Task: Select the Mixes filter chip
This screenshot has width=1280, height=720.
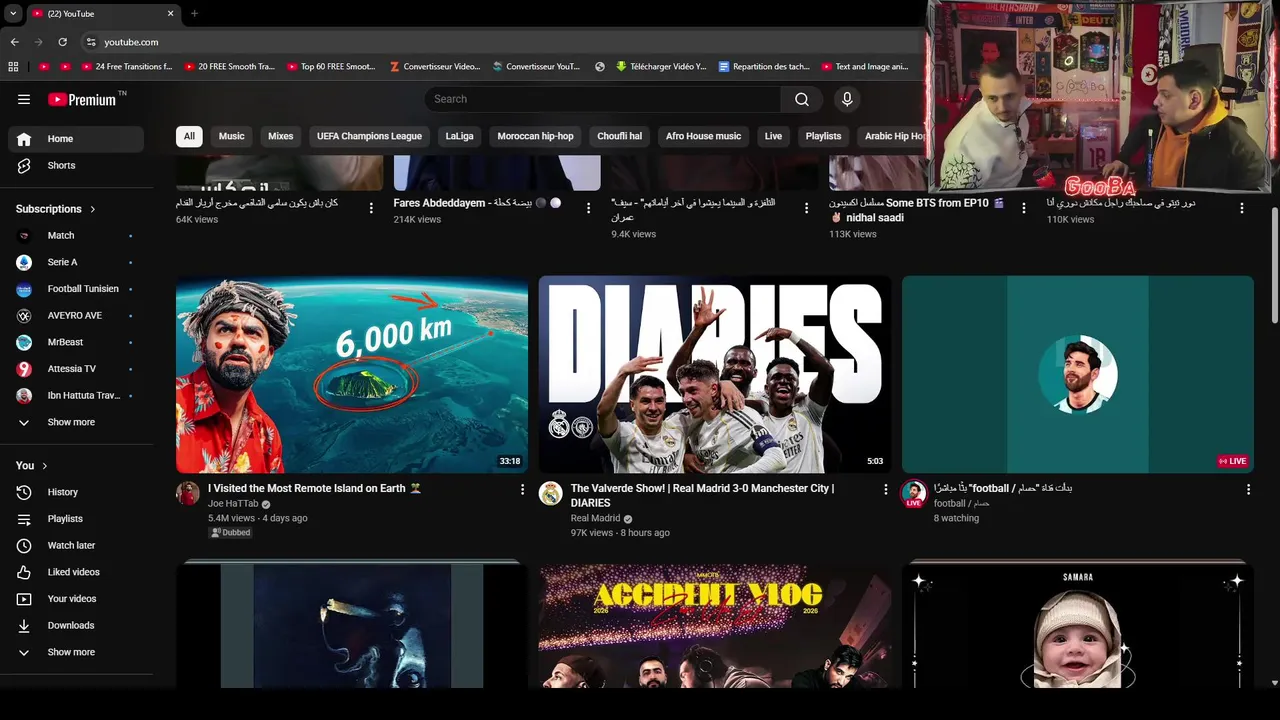Action: [x=281, y=136]
